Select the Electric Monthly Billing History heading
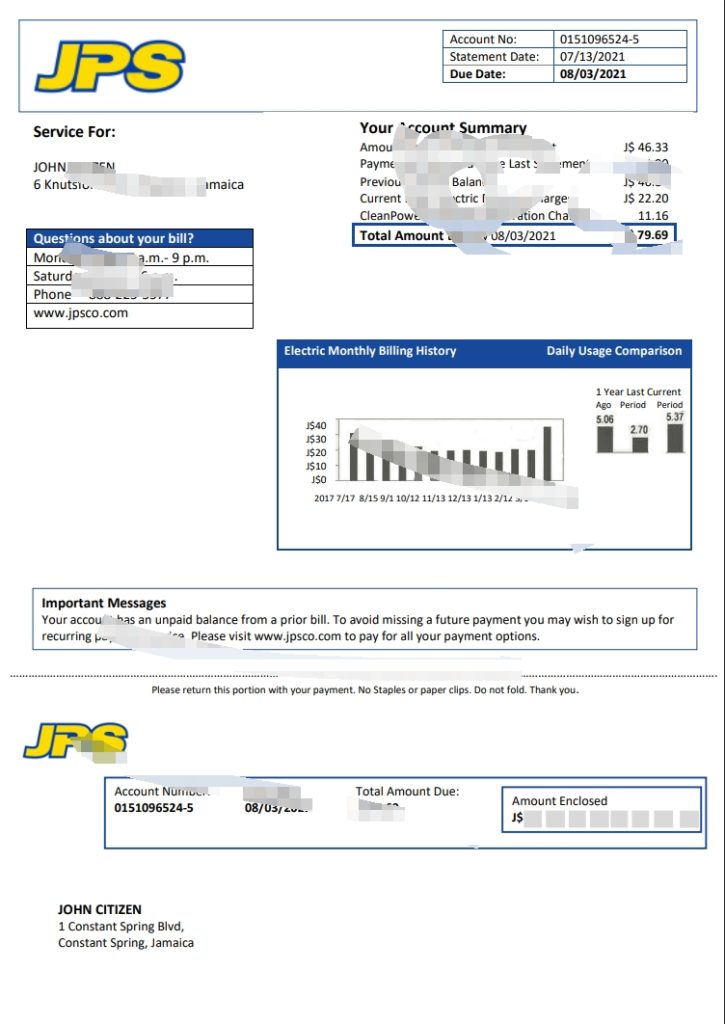The image size is (725, 1024). 370,351
